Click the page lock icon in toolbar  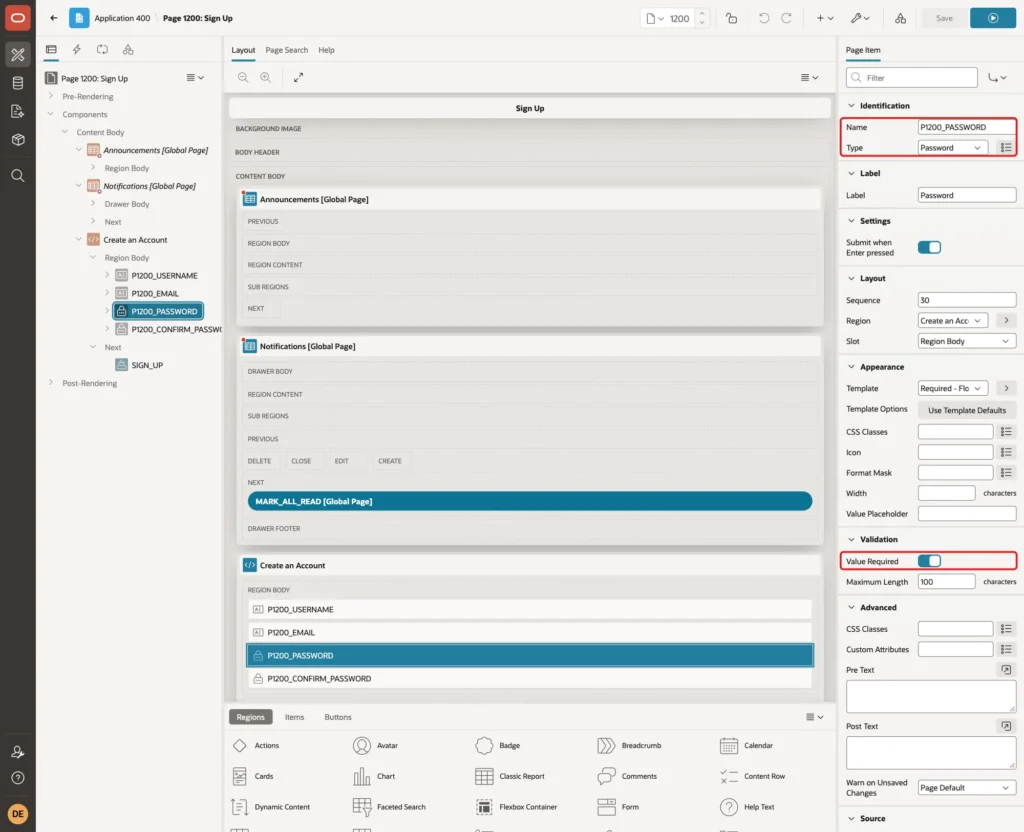click(x=731, y=18)
